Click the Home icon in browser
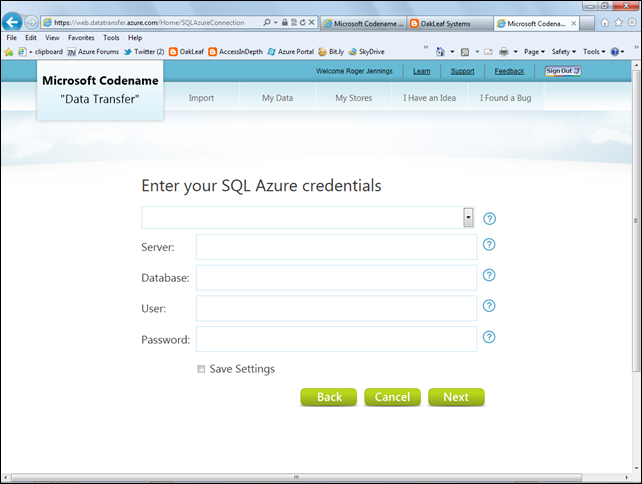642x484 pixels. pos(605,22)
